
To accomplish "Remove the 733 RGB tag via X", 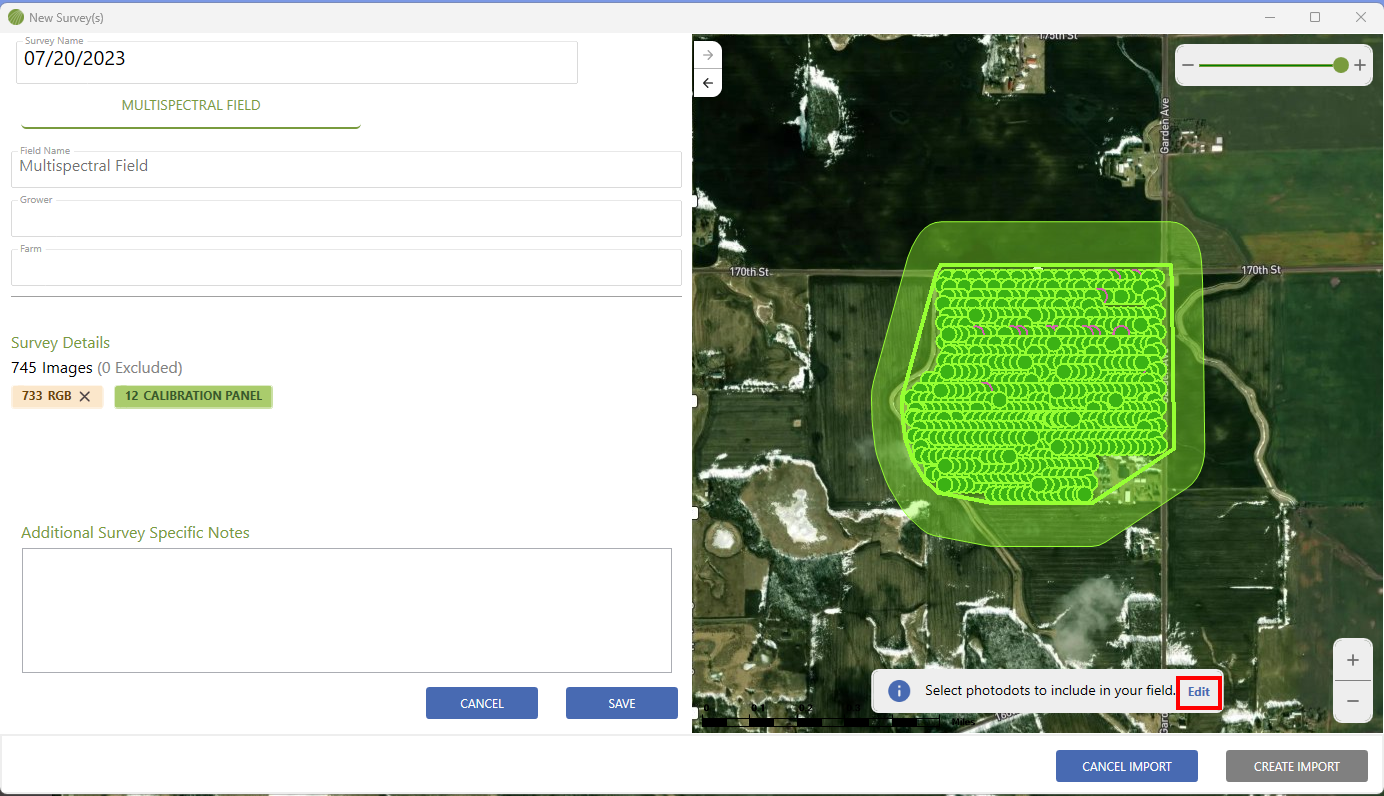I will click(85, 397).
